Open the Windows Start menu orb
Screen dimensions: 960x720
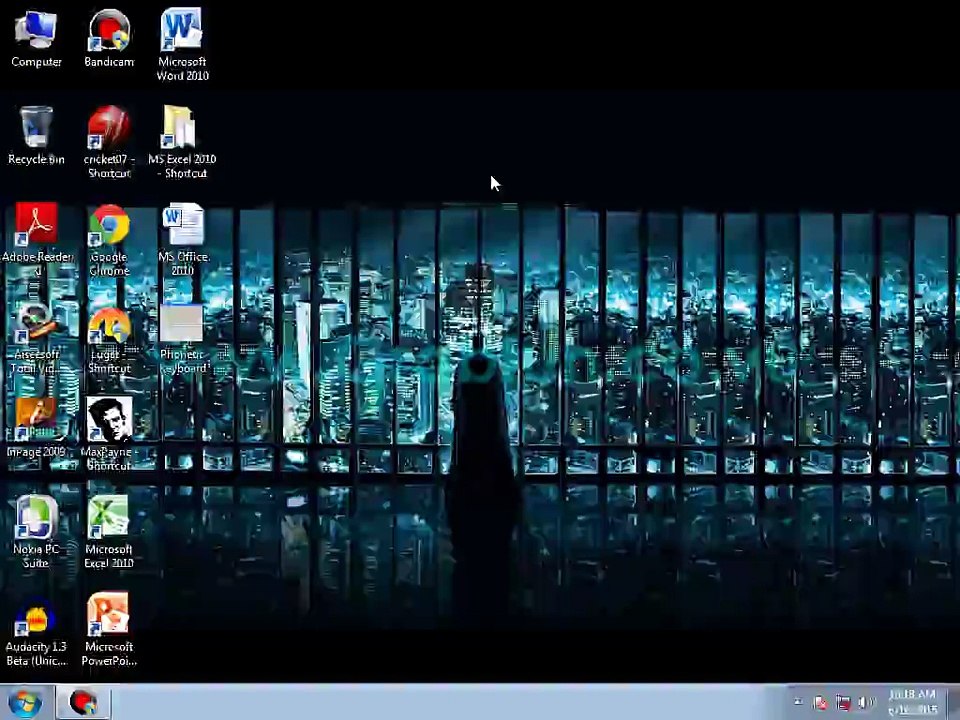tap(24, 702)
